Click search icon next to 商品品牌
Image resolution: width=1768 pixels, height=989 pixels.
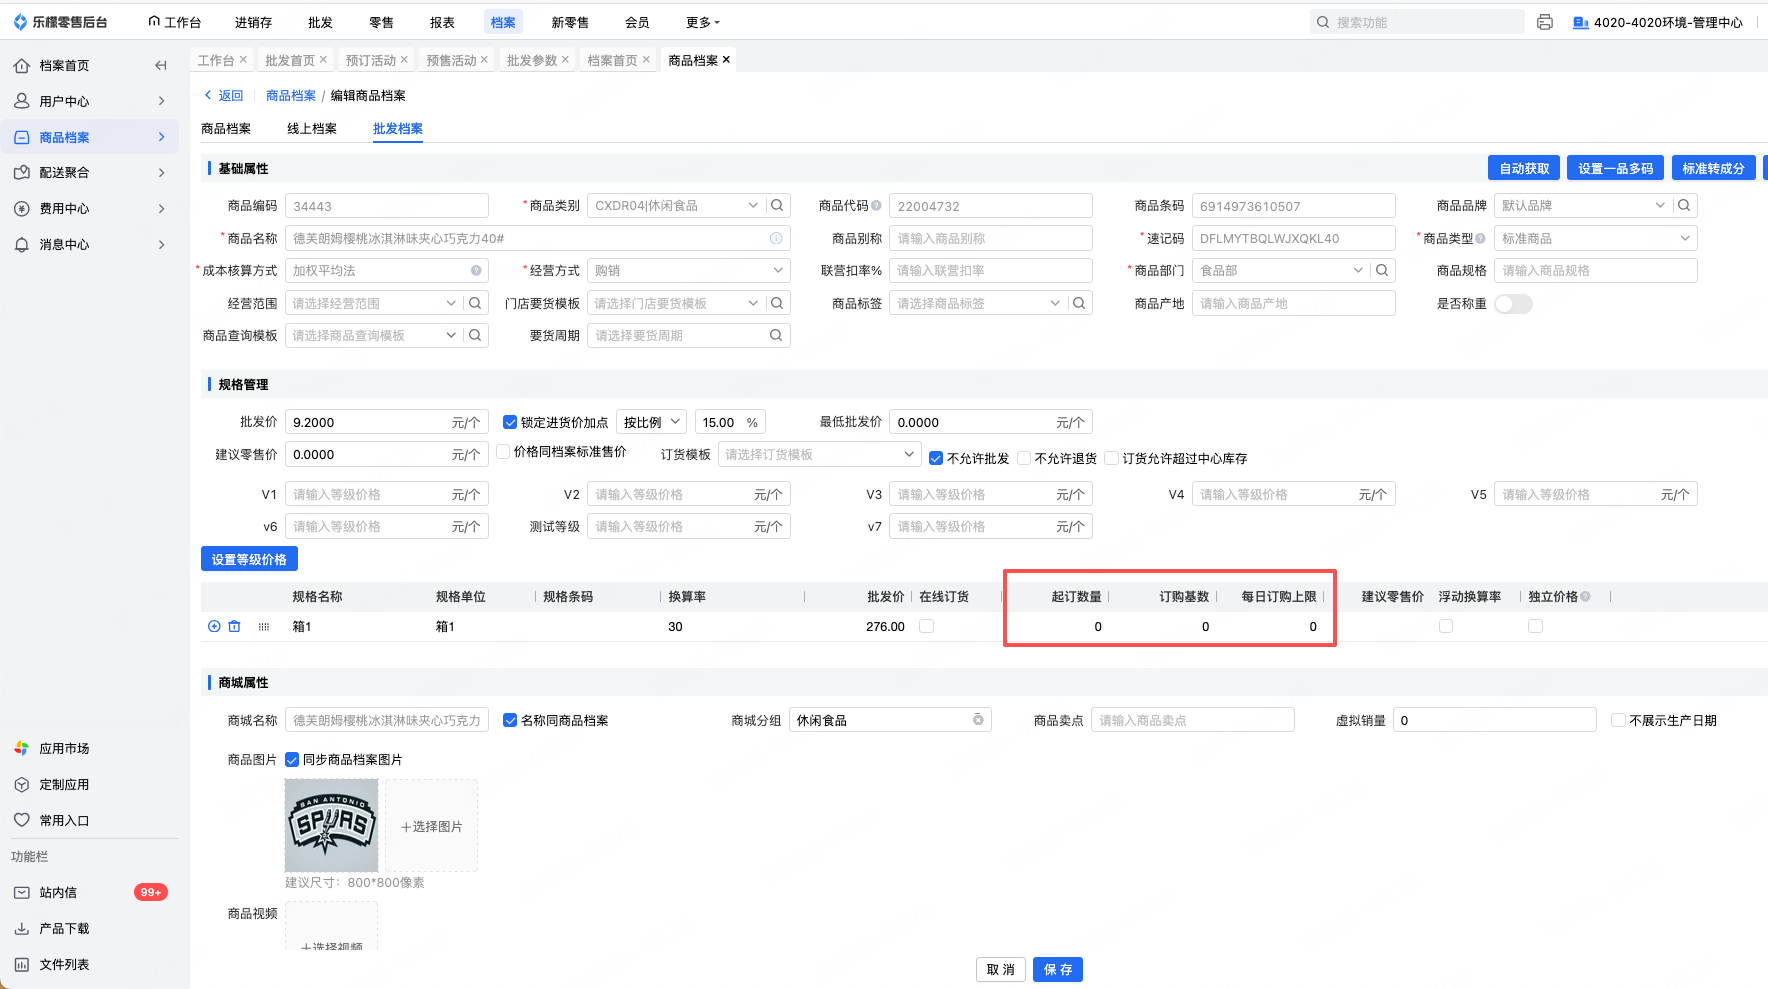1684,205
